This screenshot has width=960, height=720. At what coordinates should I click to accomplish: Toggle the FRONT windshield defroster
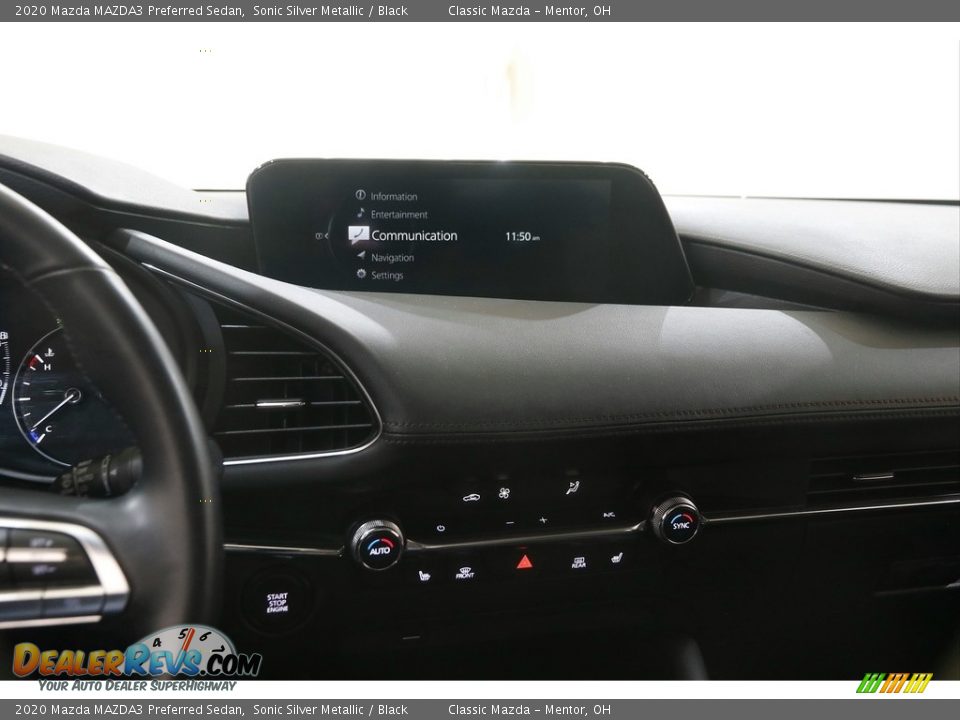click(x=465, y=573)
